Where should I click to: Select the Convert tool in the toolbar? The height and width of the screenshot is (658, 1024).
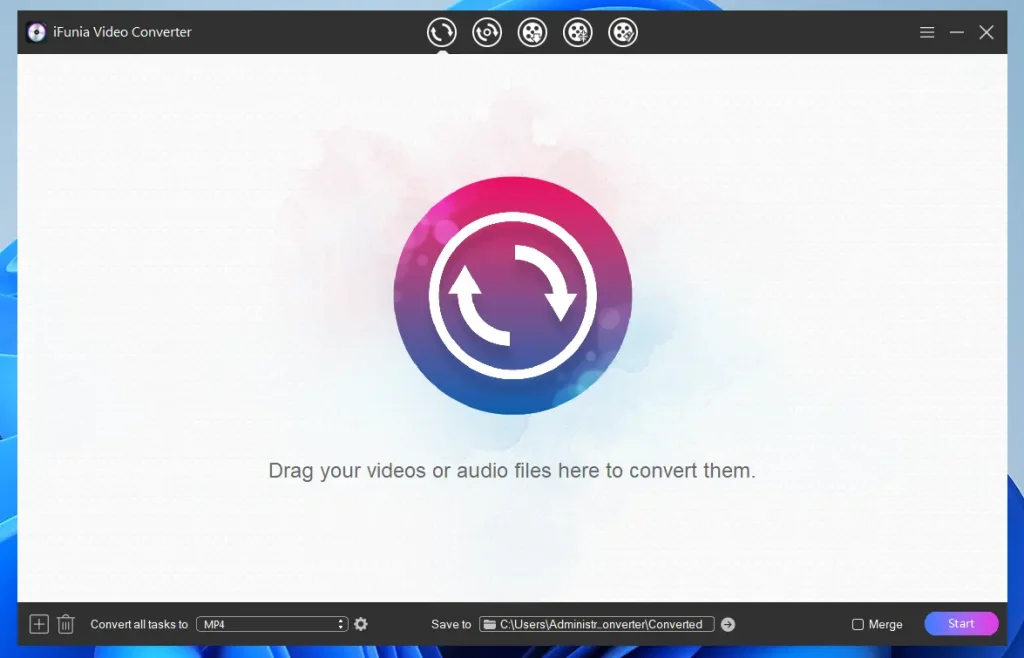tap(441, 32)
